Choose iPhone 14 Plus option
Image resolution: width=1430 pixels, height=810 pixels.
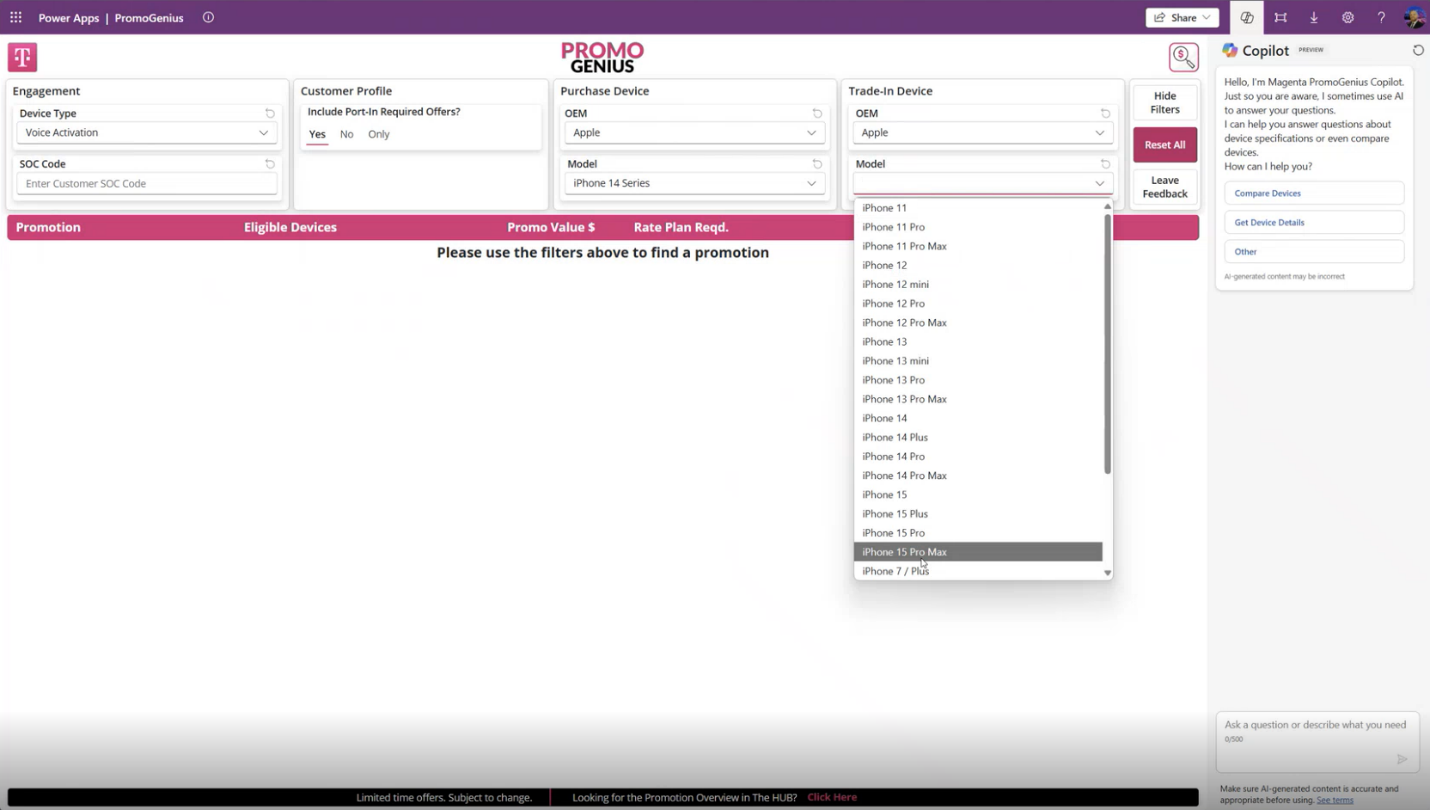click(978, 437)
